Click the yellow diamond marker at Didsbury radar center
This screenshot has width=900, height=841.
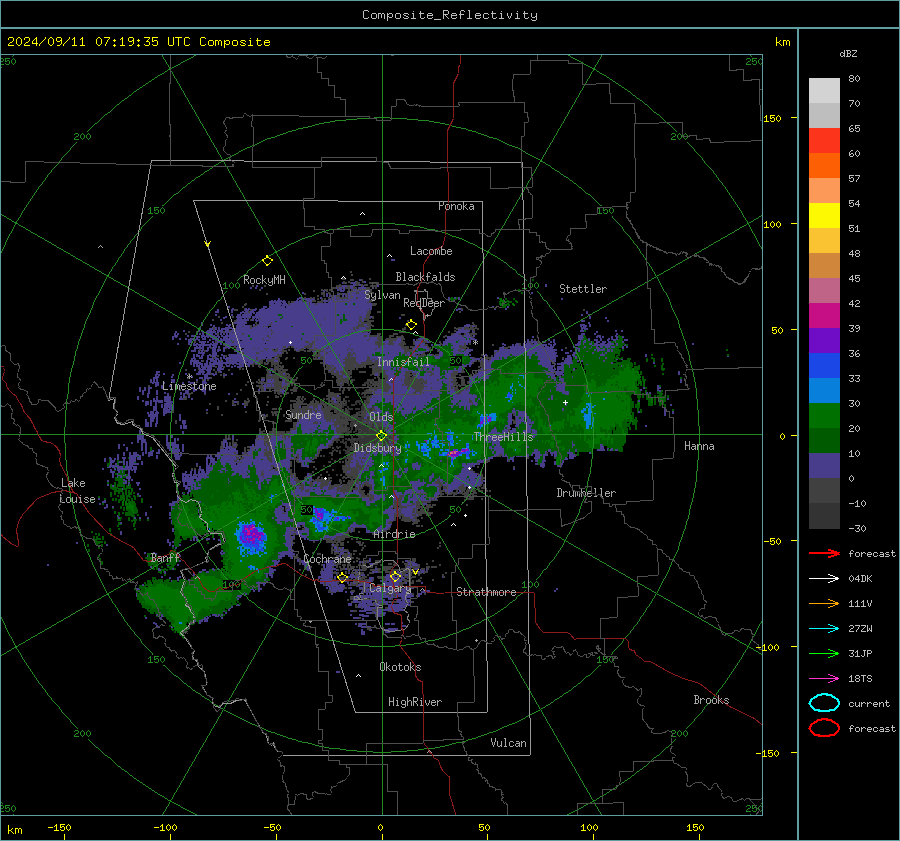pos(381,436)
